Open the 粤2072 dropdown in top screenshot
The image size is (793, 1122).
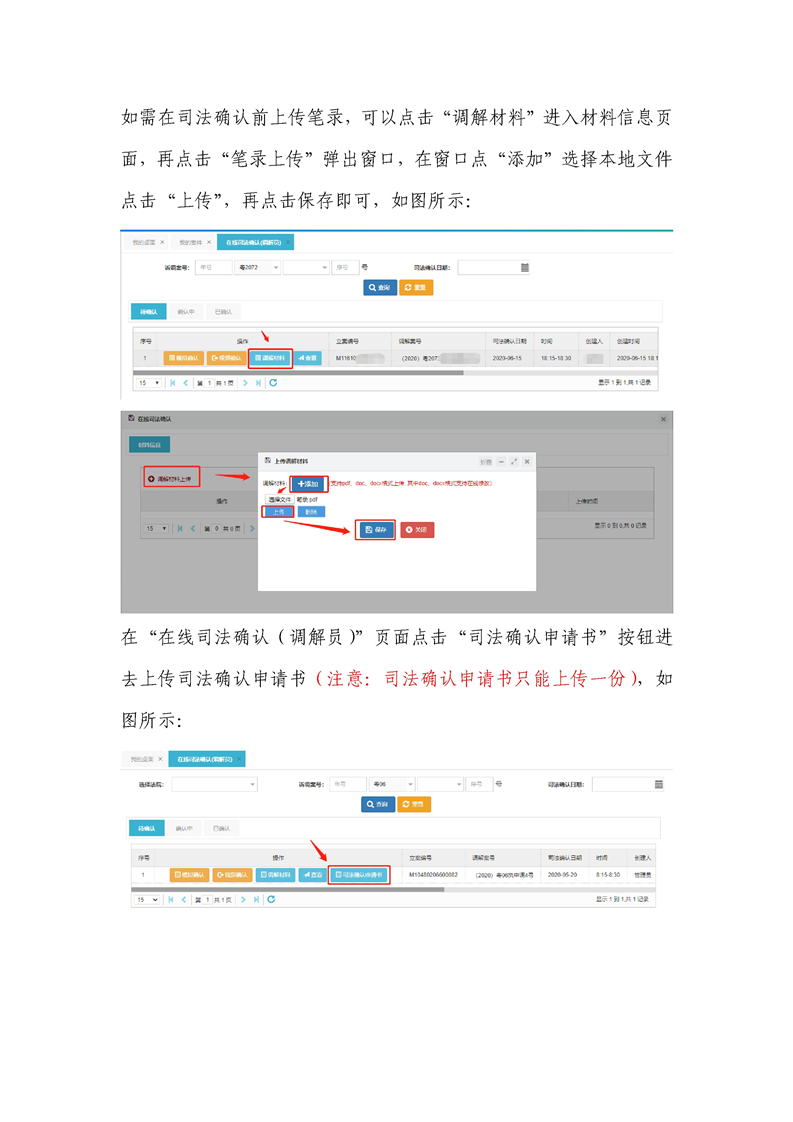(x=258, y=268)
